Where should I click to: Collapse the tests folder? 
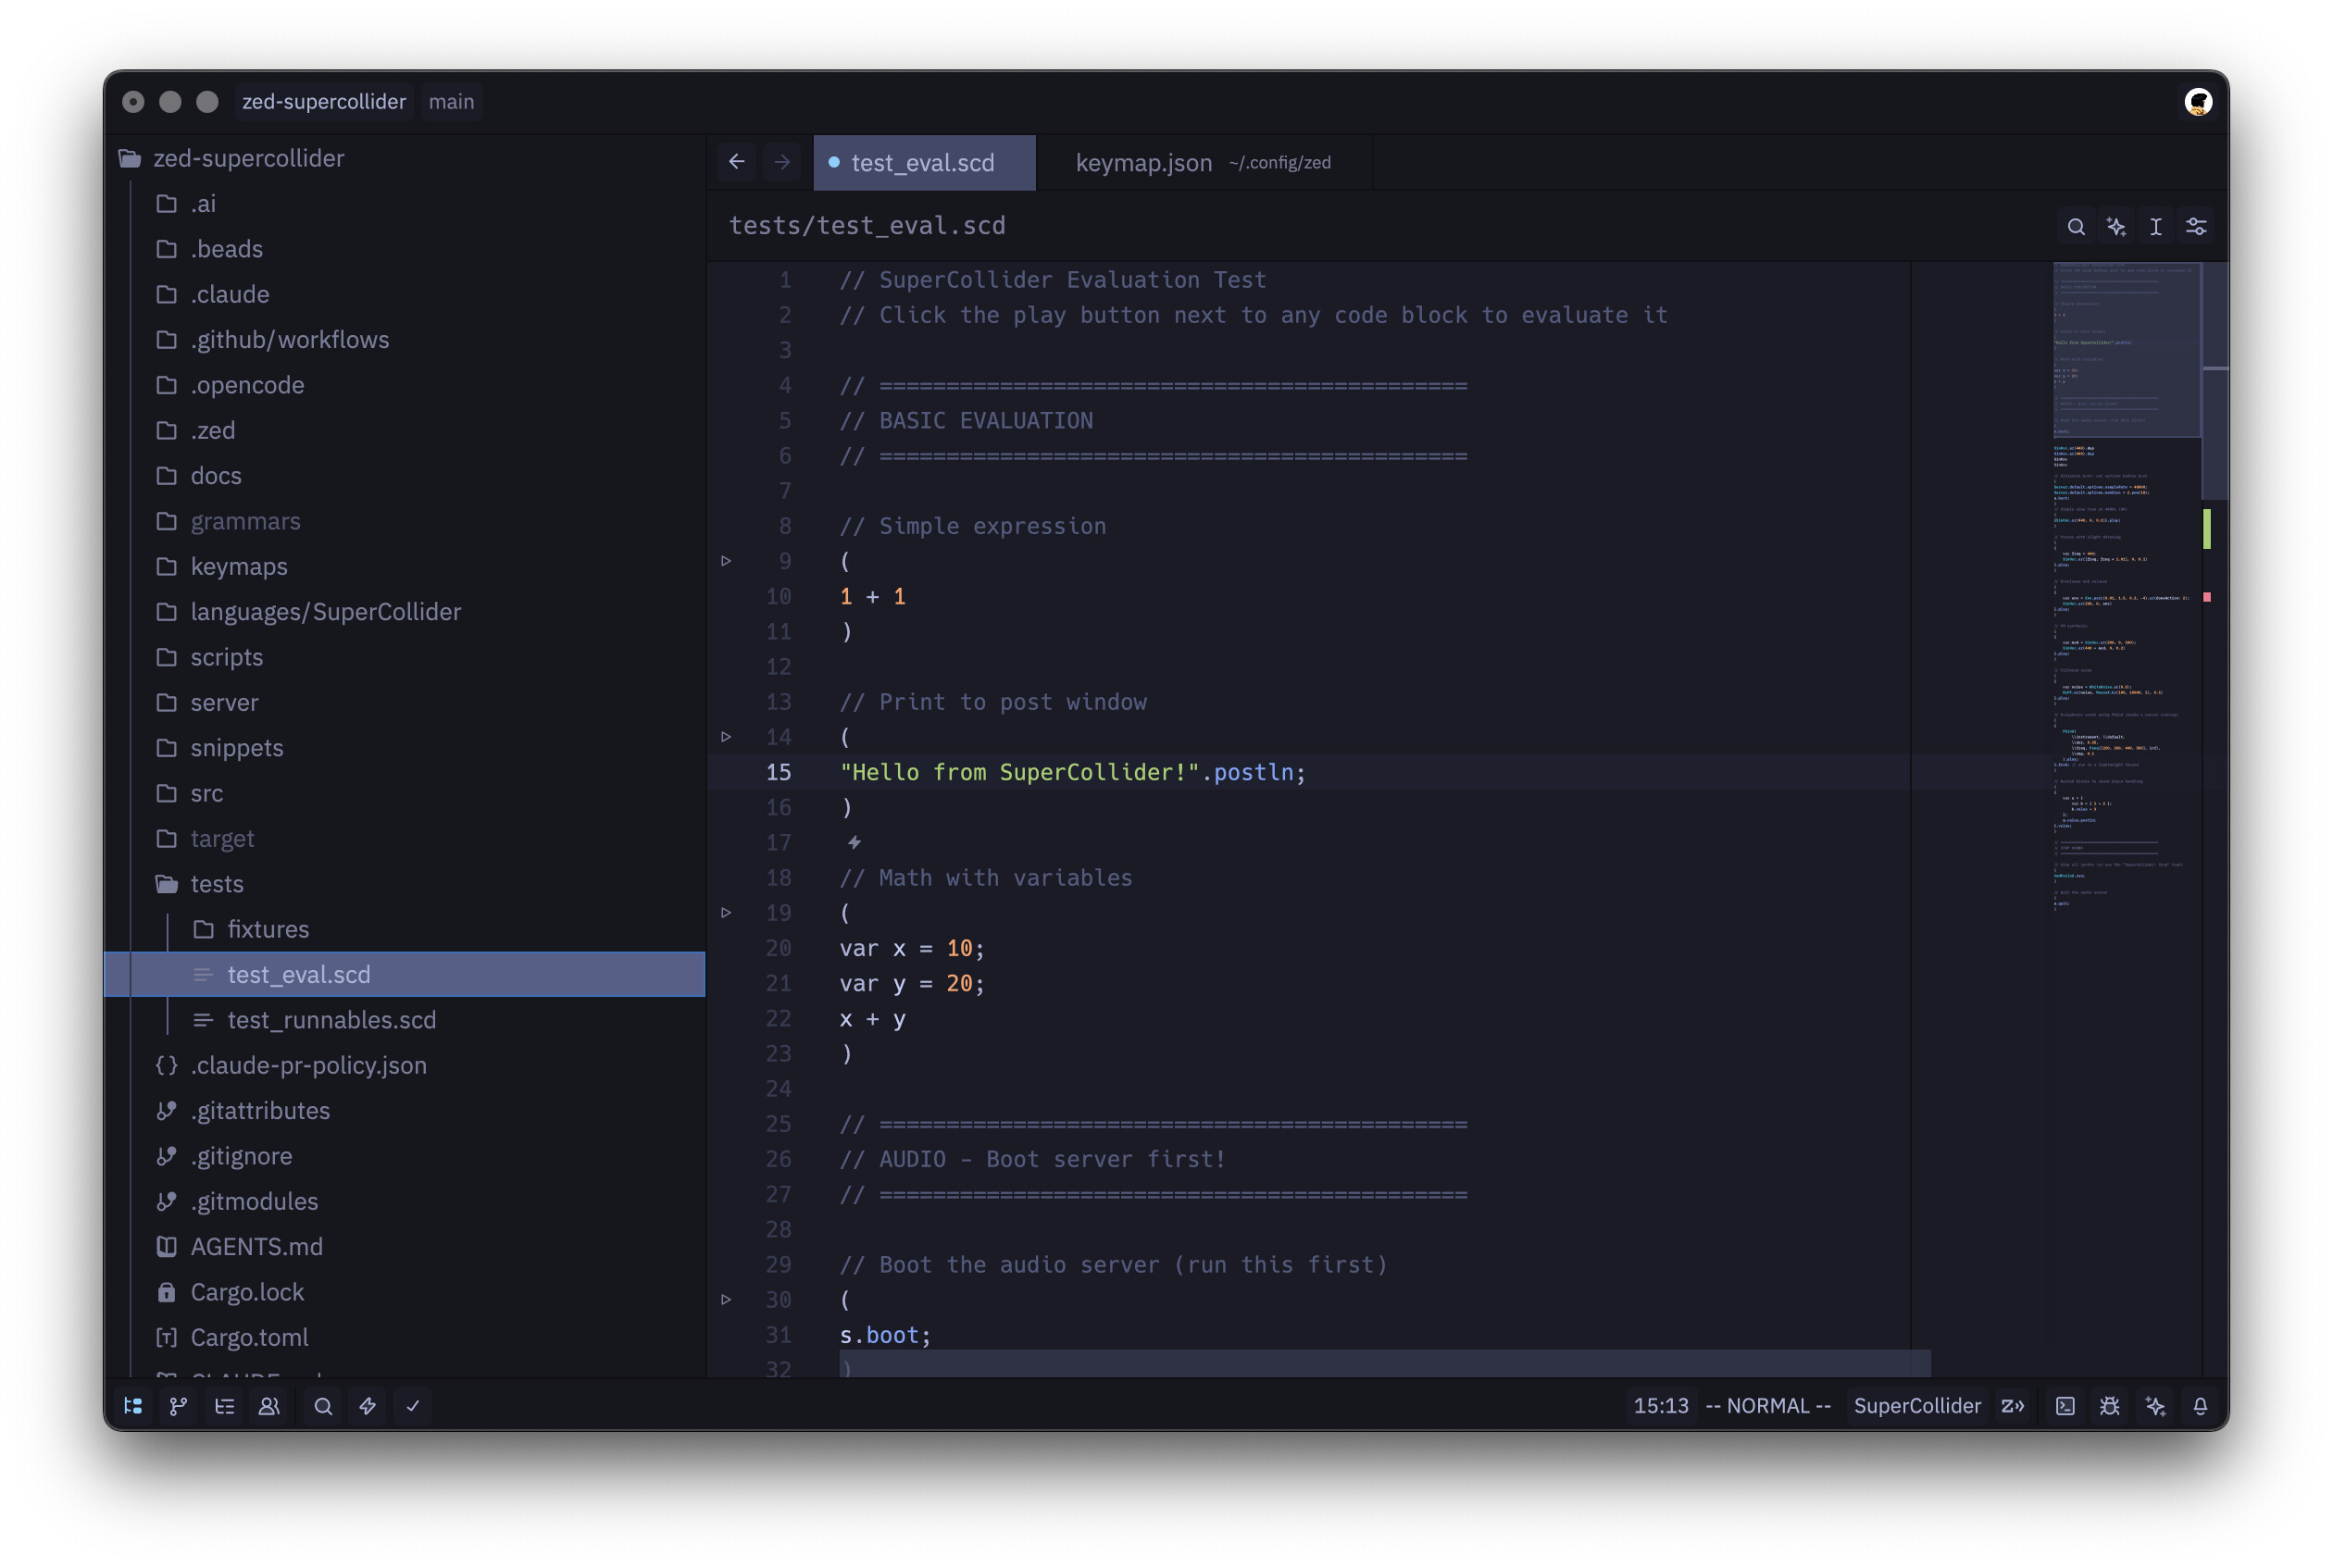[x=216, y=884]
